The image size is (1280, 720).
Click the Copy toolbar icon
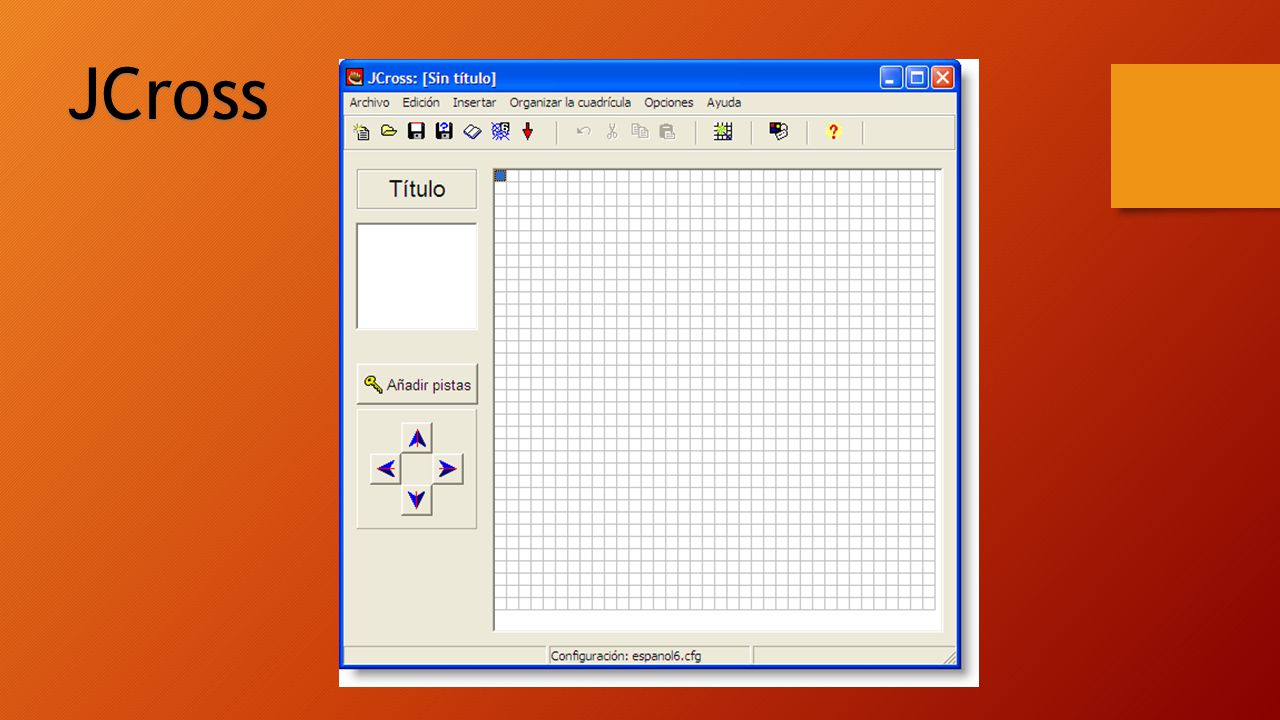640,131
